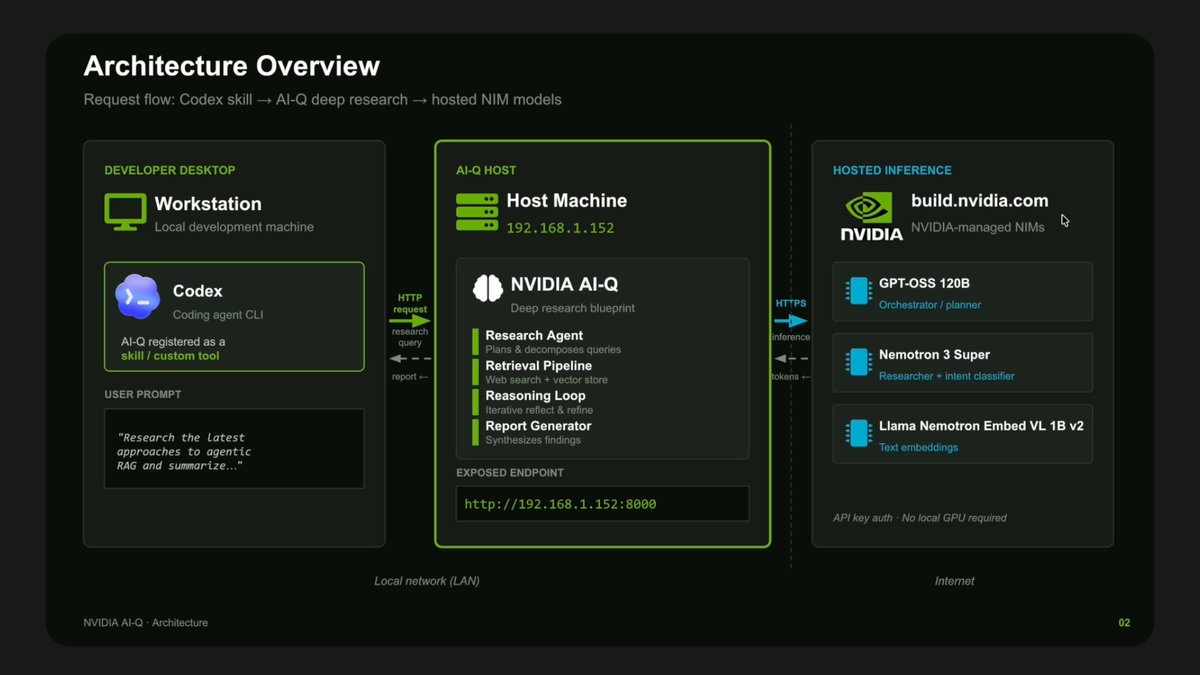The height and width of the screenshot is (675, 1200).
Task: Click the Architecture Overview slide title
Action: [232, 67]
